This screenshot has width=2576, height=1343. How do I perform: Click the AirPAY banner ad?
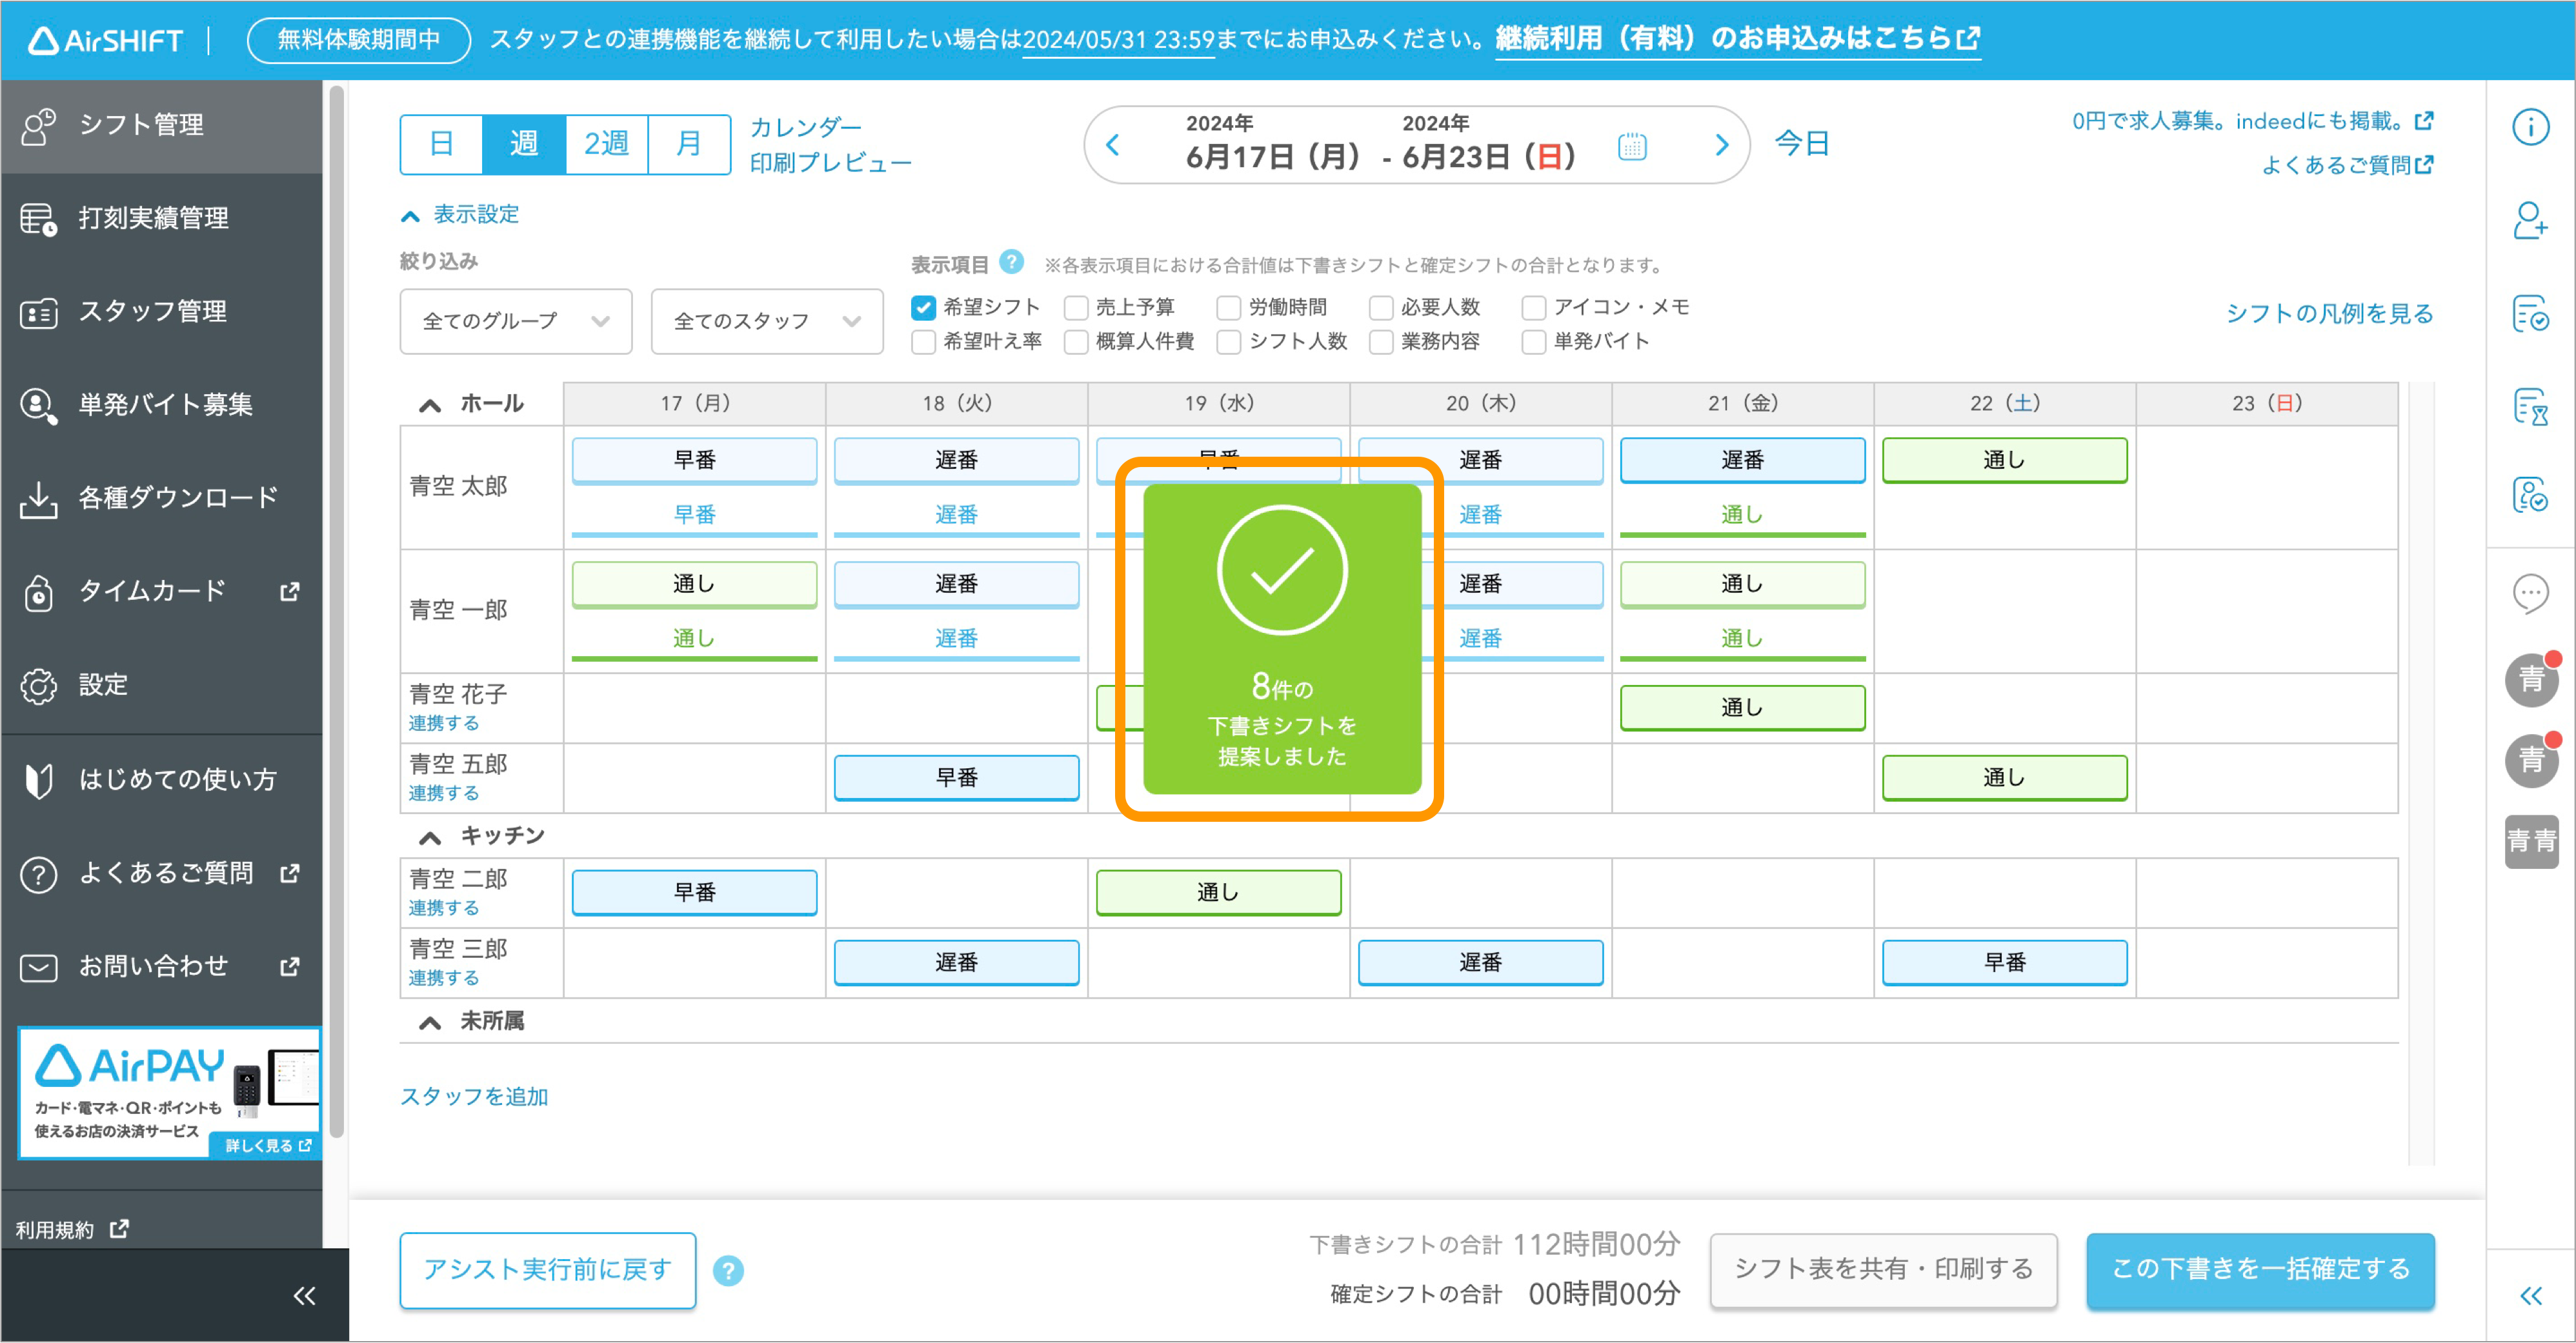tap(170, 1093)
